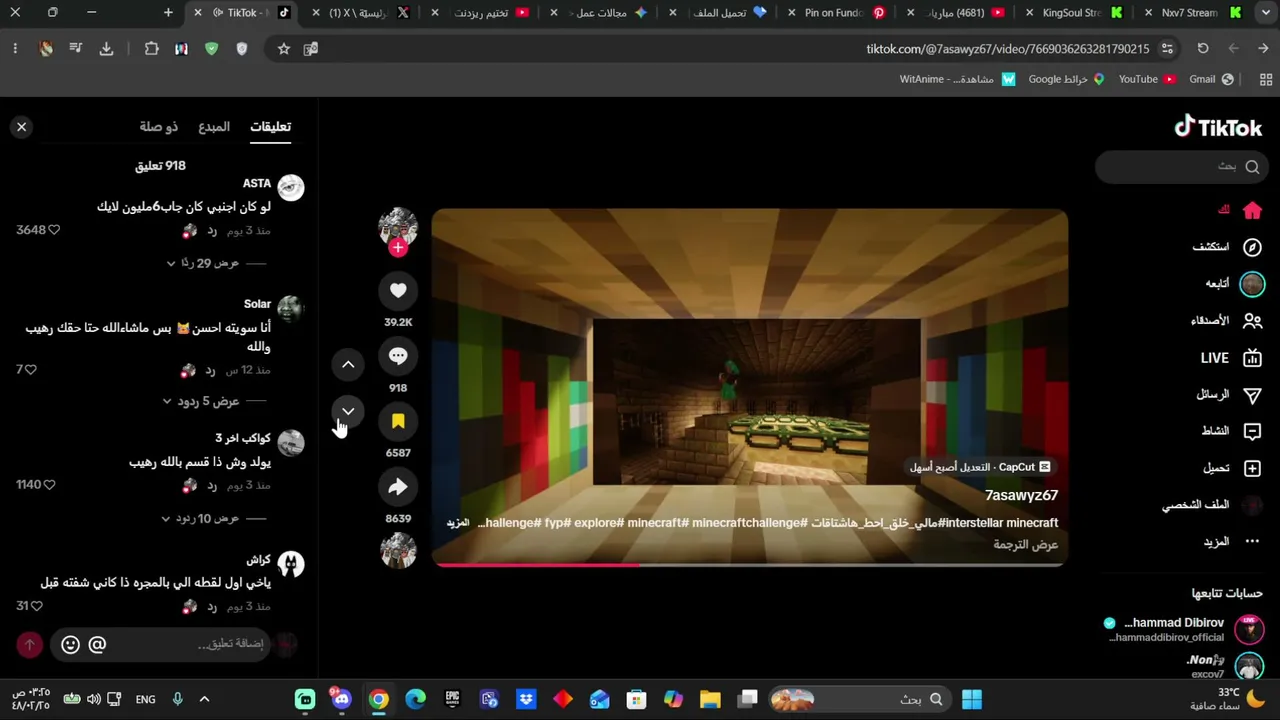Post the comment with the red arrow button
This screenshot has width=1280, height=720.
point(29,644)
